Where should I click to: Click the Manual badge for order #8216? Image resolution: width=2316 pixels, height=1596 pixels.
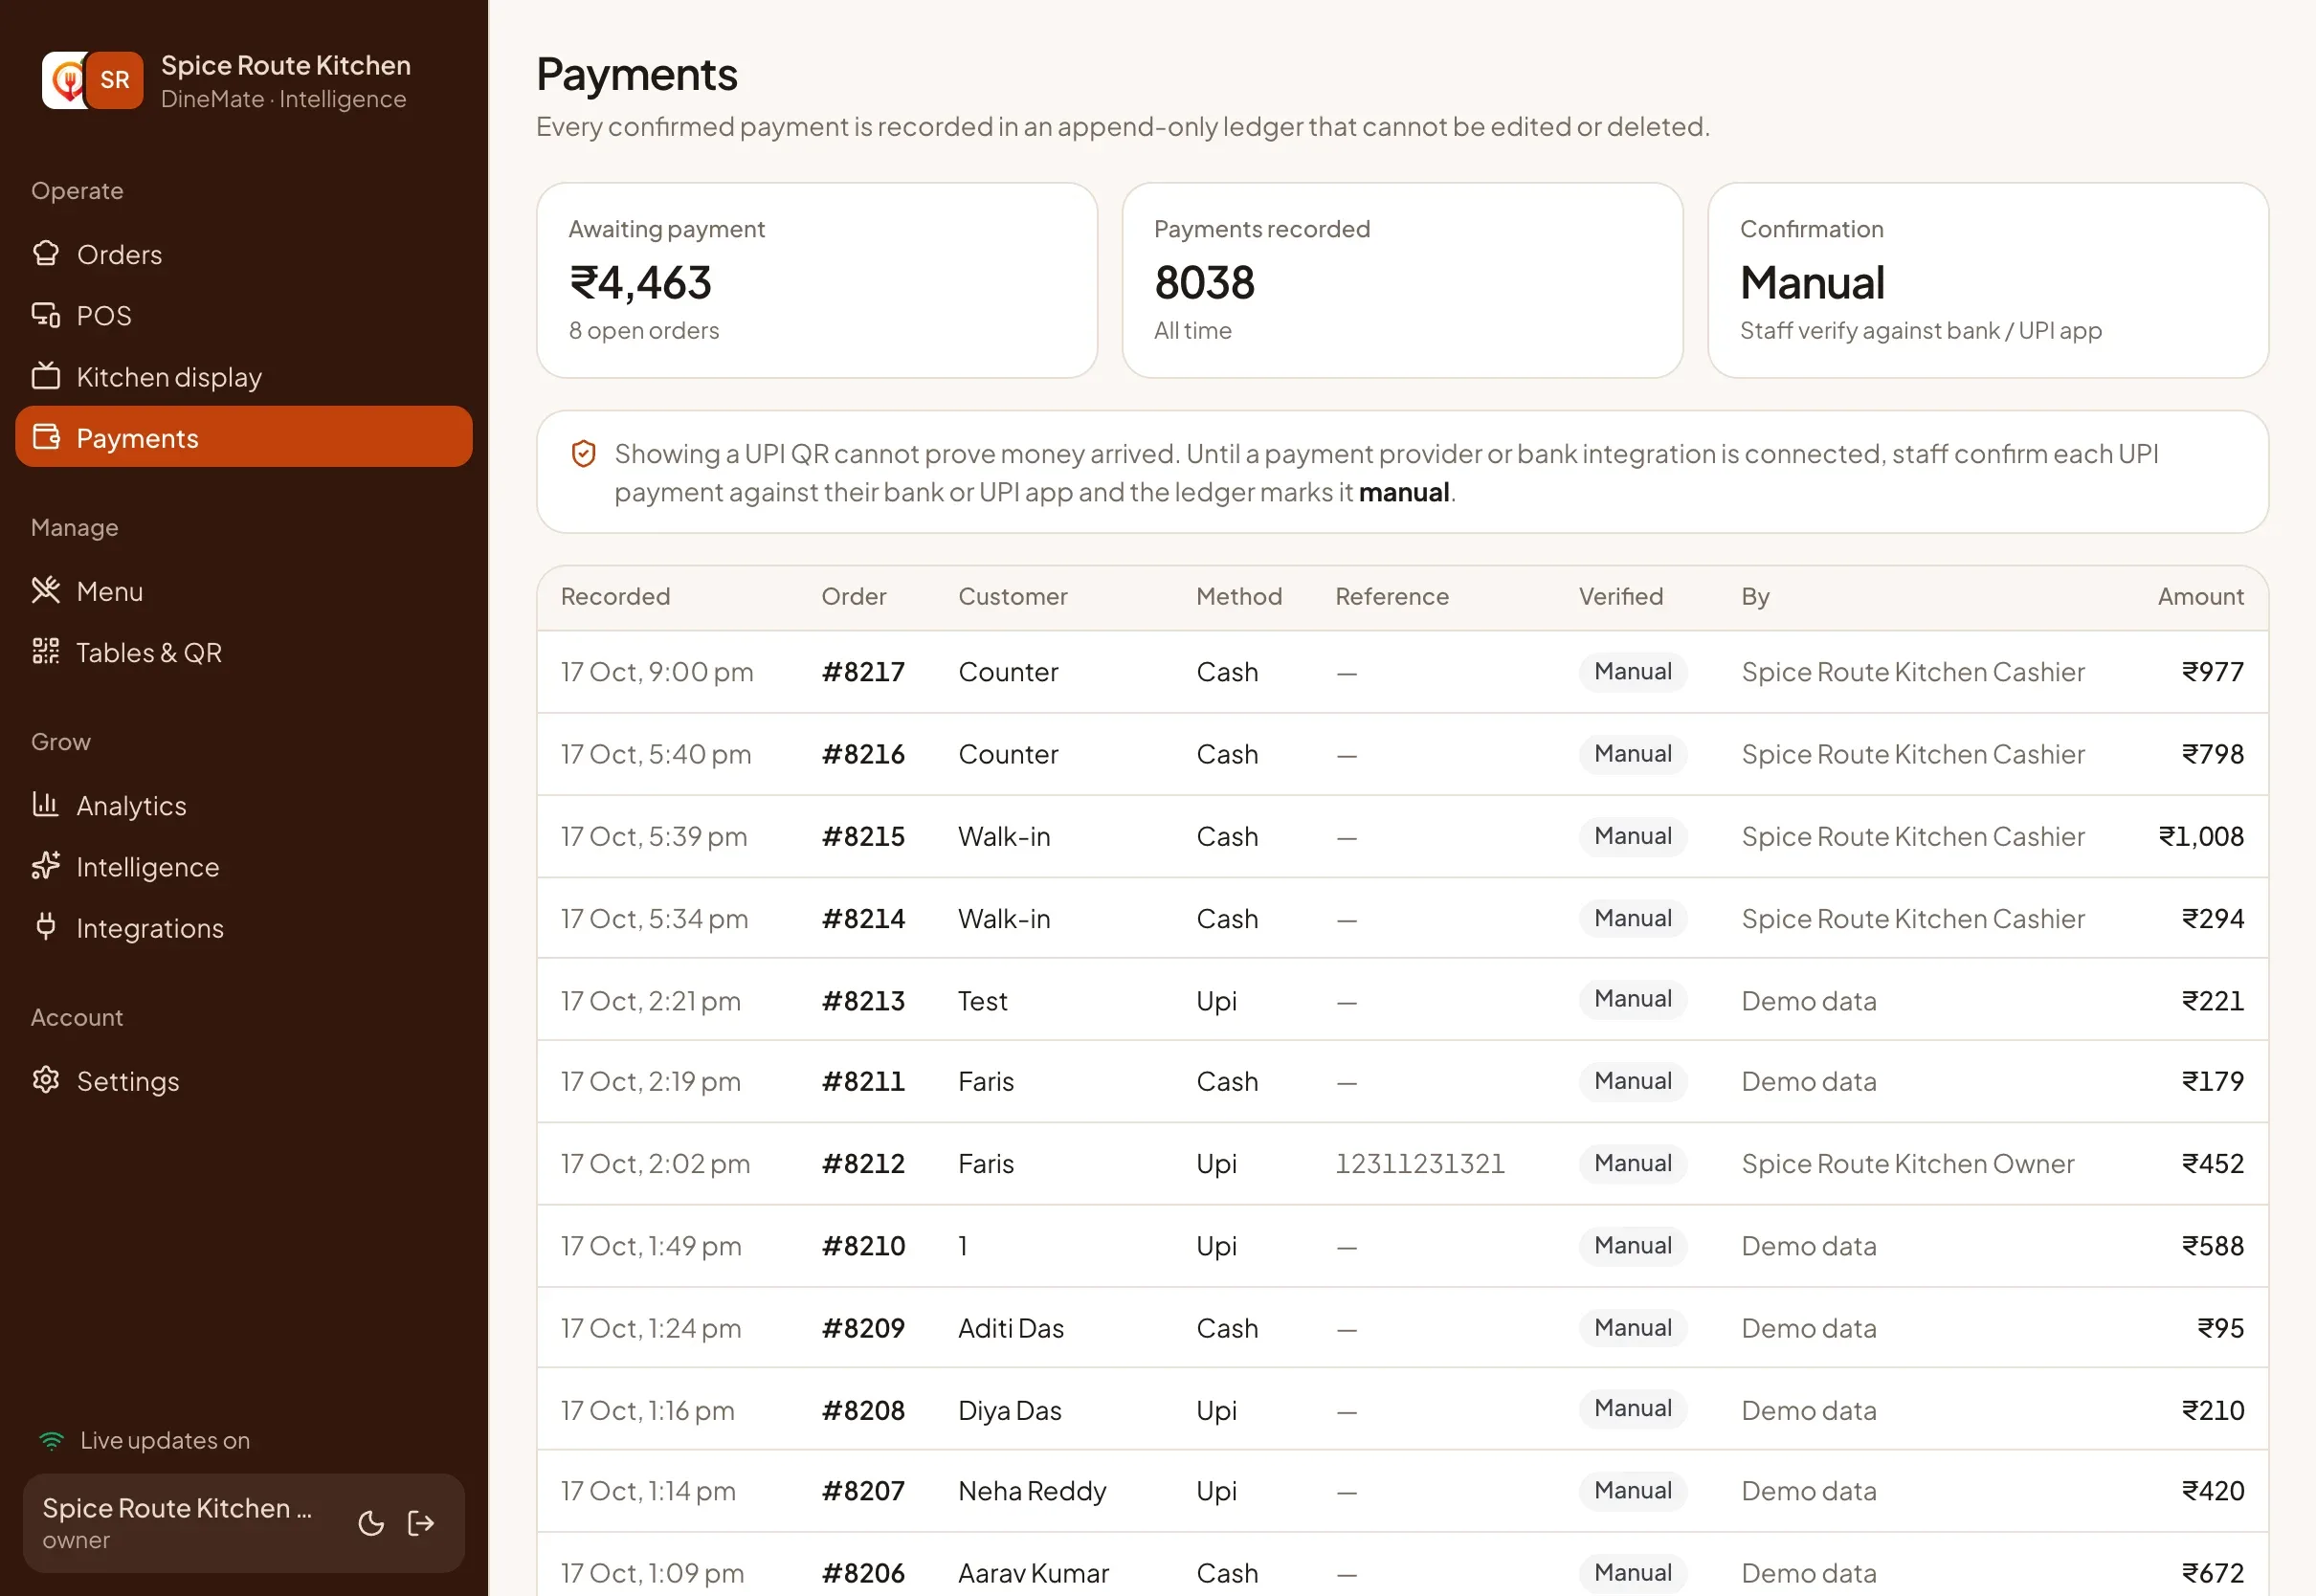pos(1633,754)
